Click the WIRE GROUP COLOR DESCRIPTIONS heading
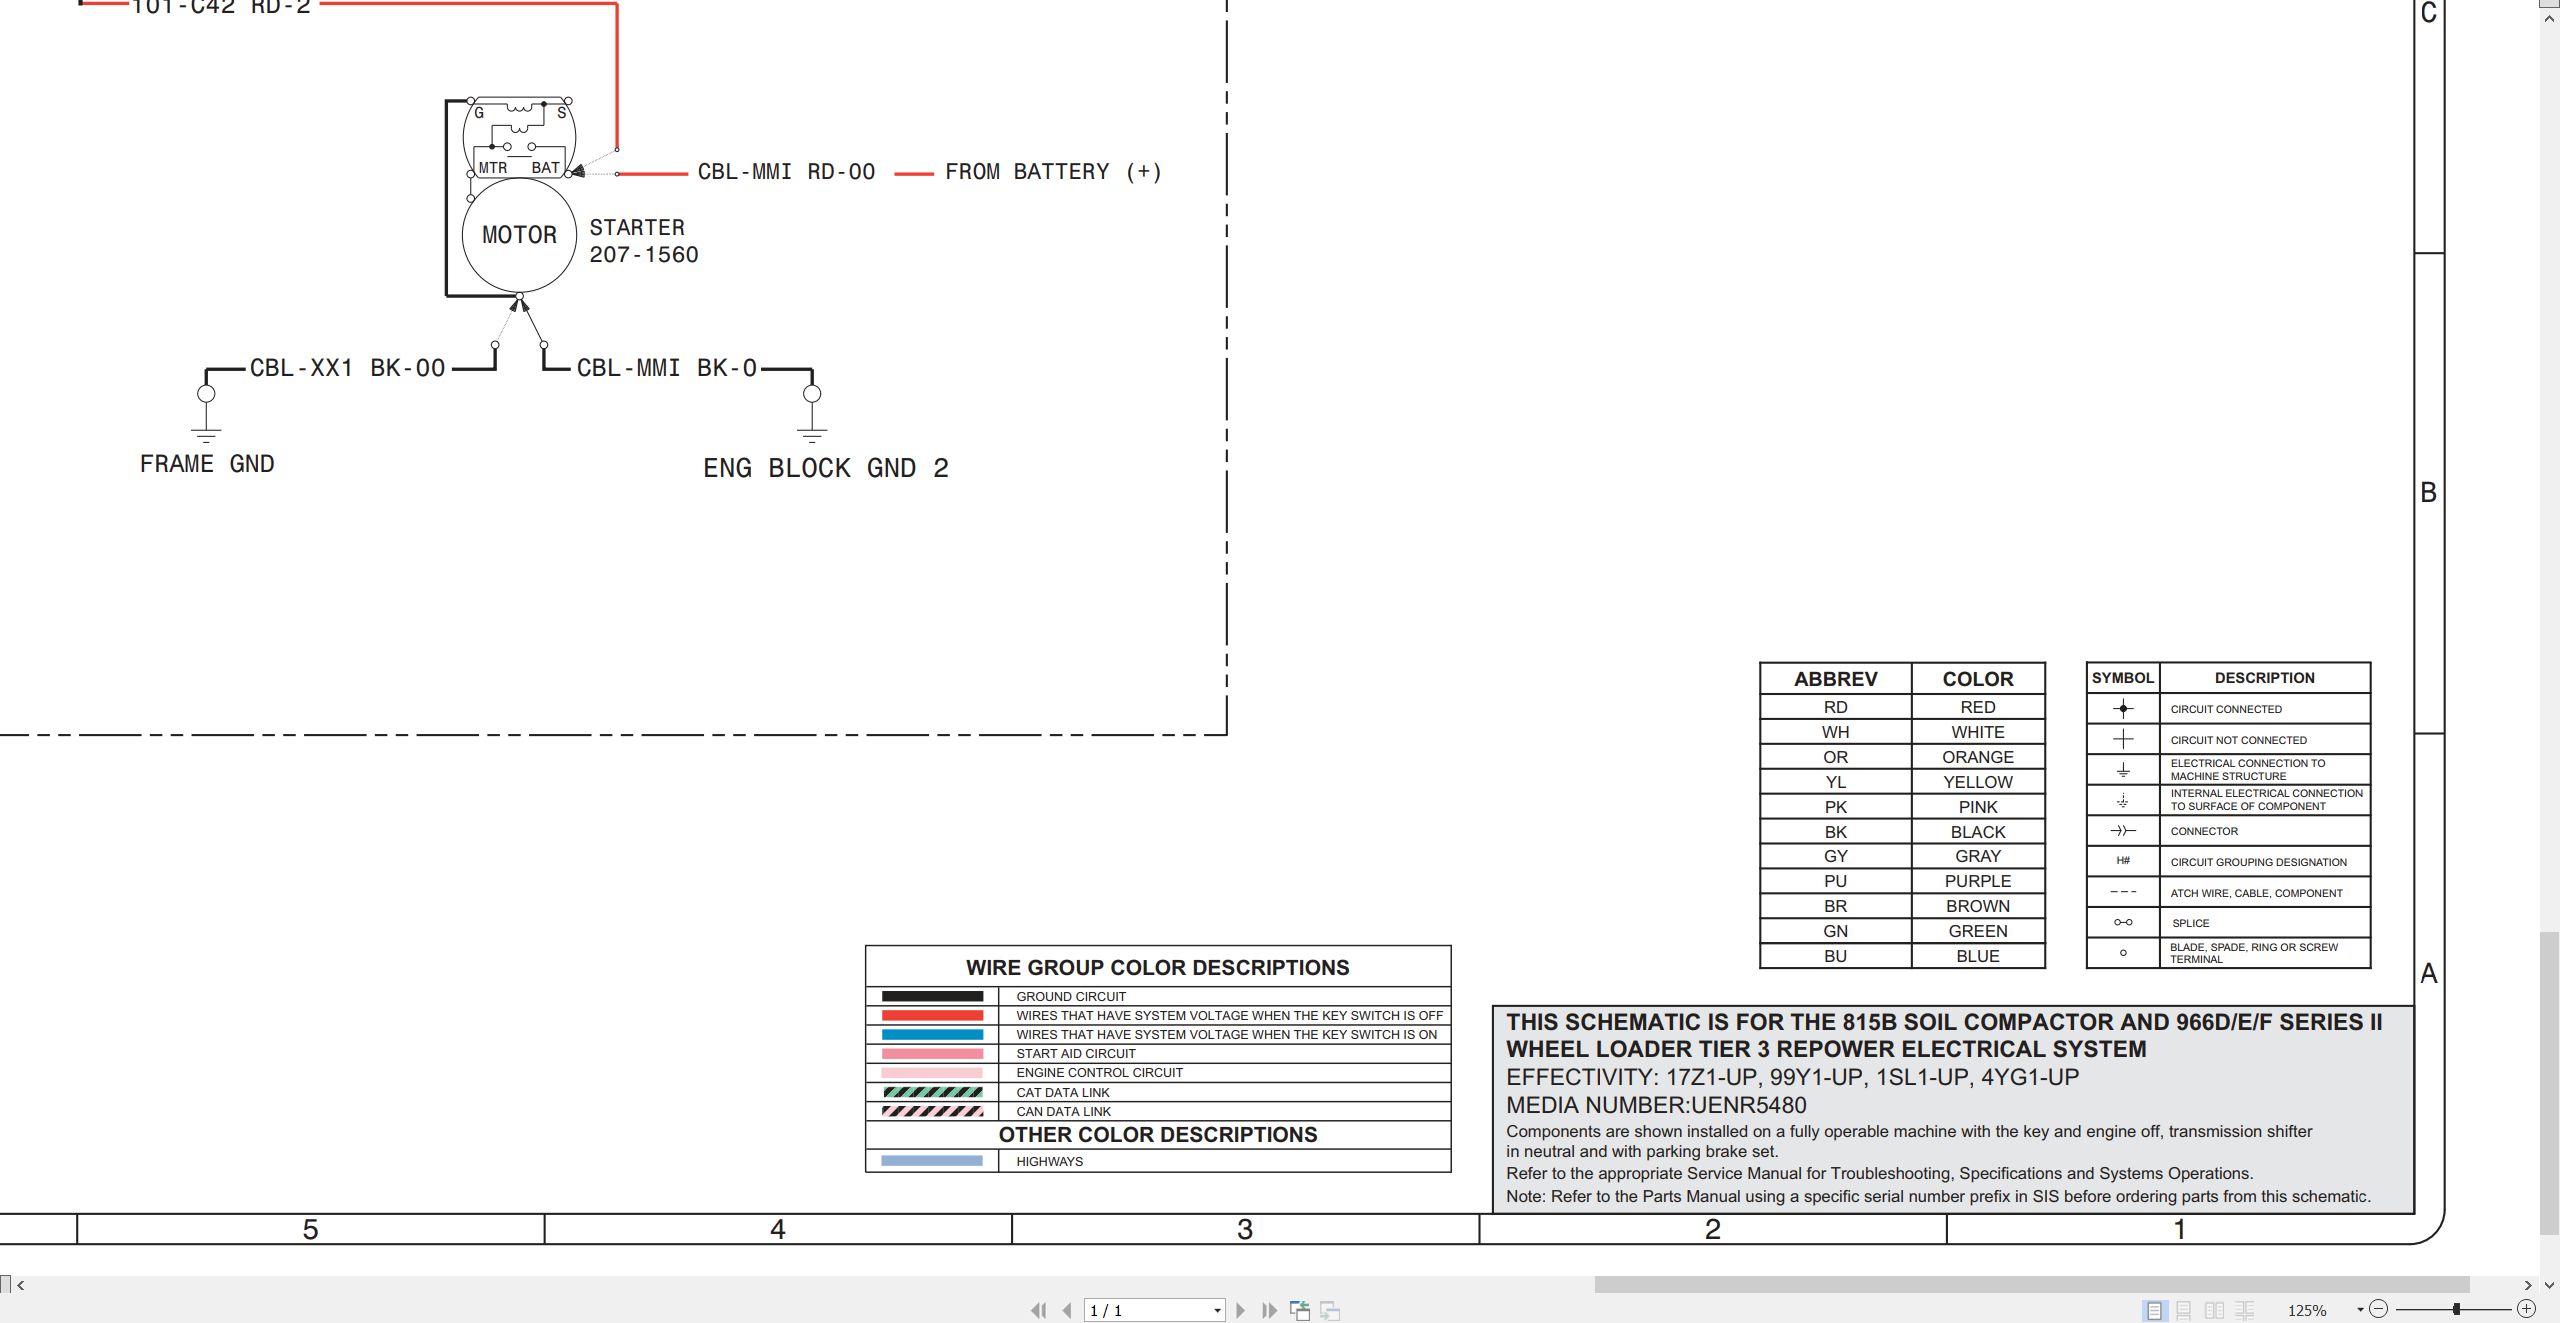2560x1323 pixels. click(1158, 967)
